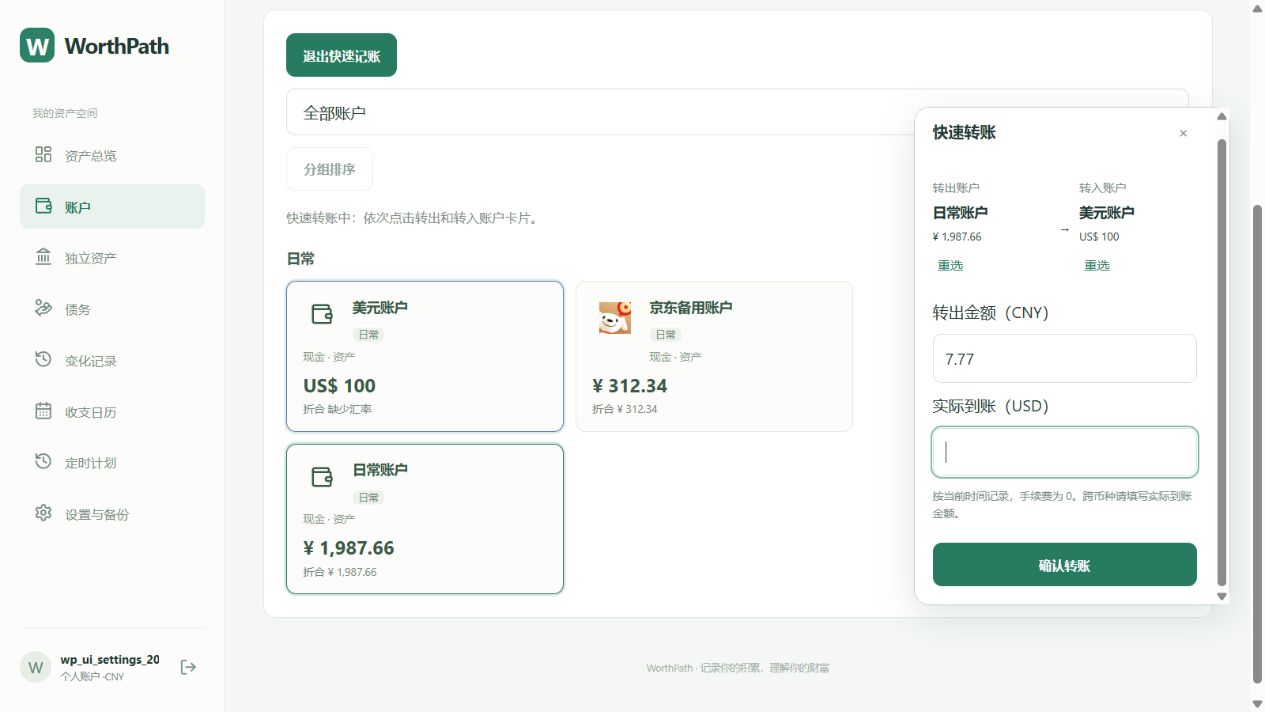Click the transfer panel scrollbar up arrow
The height and width of the screenshot is (712, 1265).
[1221, 116]
